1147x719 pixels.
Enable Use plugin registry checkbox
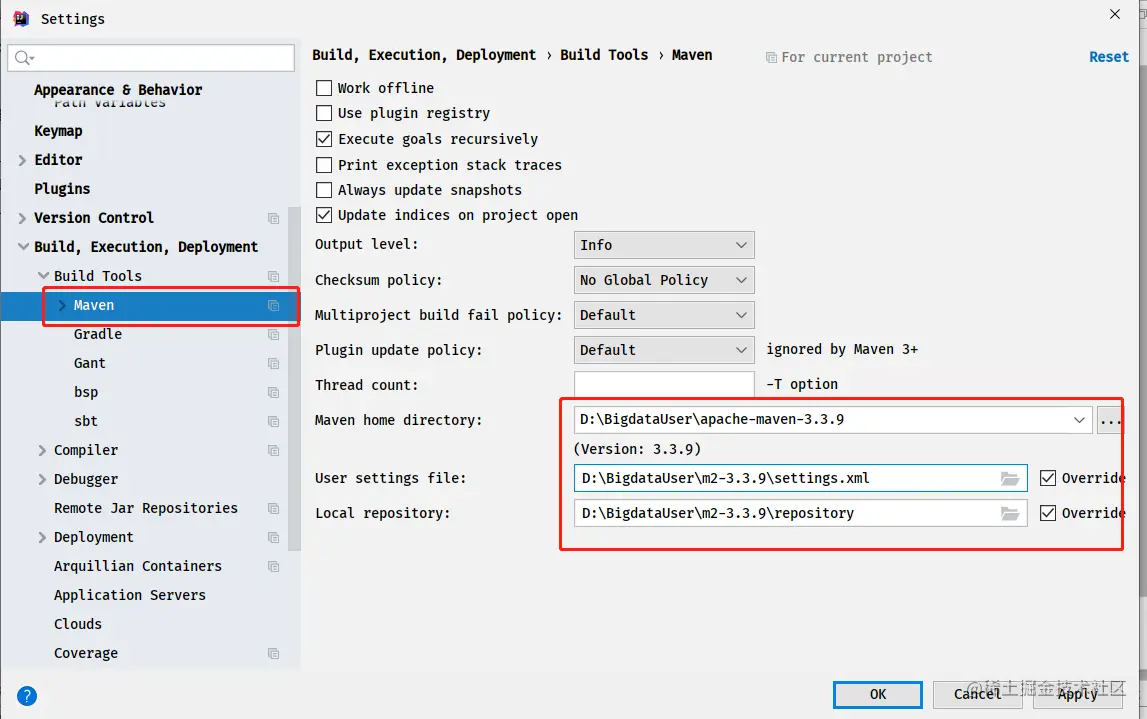point(323,113)
